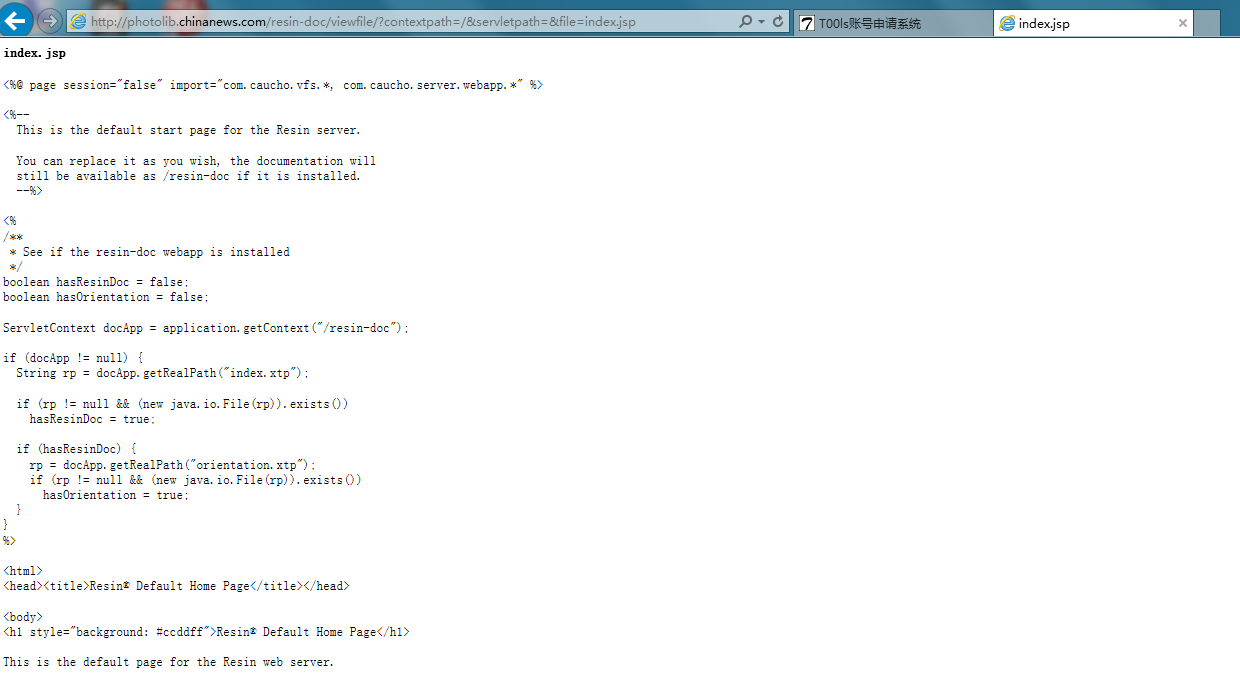Click 'rp = docApp.getRealPath("orientation.xtp")' line
This screenshot has width=1240, height=687.
pyautogui.click(x=173, y=465)
